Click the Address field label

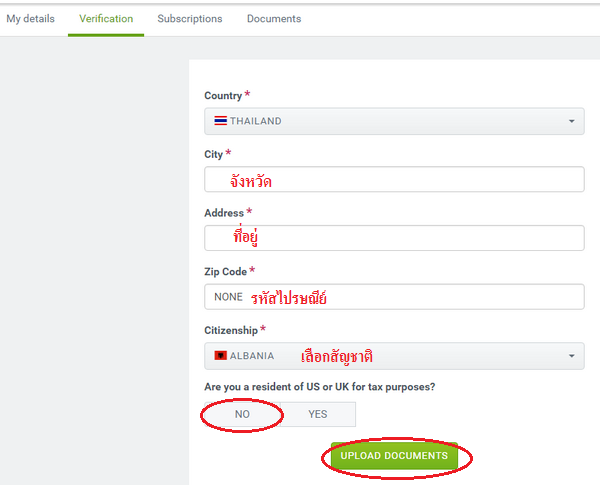pos(224,213)
